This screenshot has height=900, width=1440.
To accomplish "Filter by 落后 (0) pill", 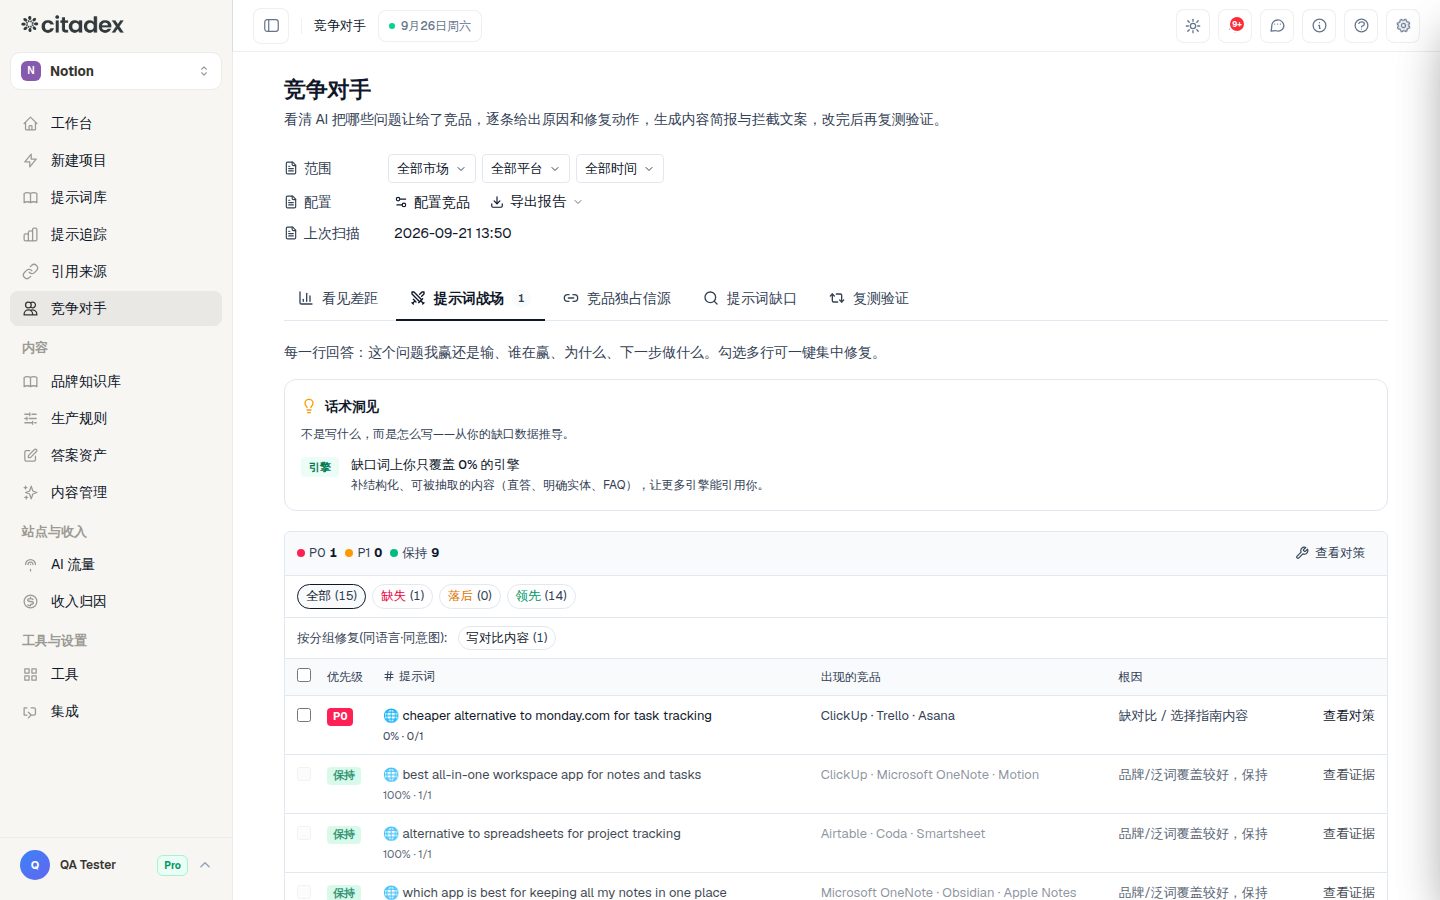I will click(470, 596).
